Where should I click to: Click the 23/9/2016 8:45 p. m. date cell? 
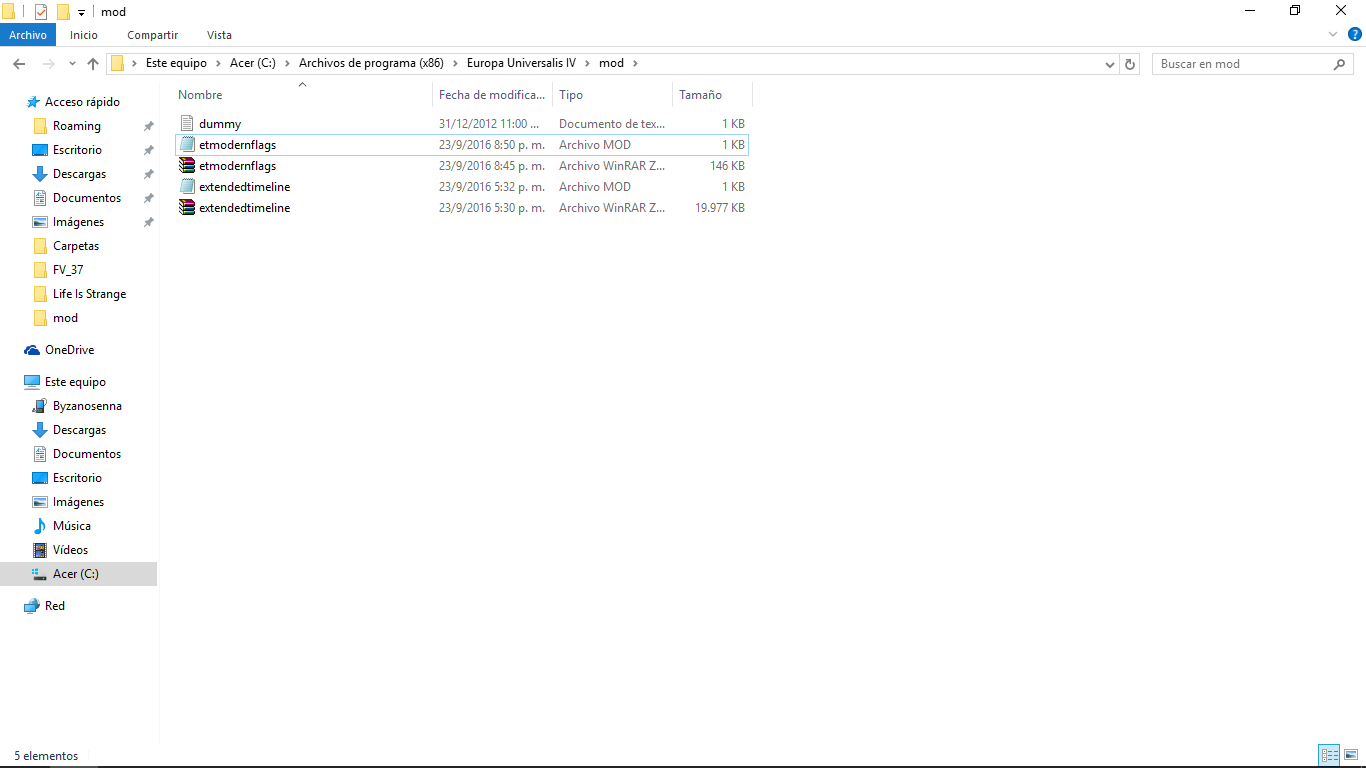tap(492, 166)
